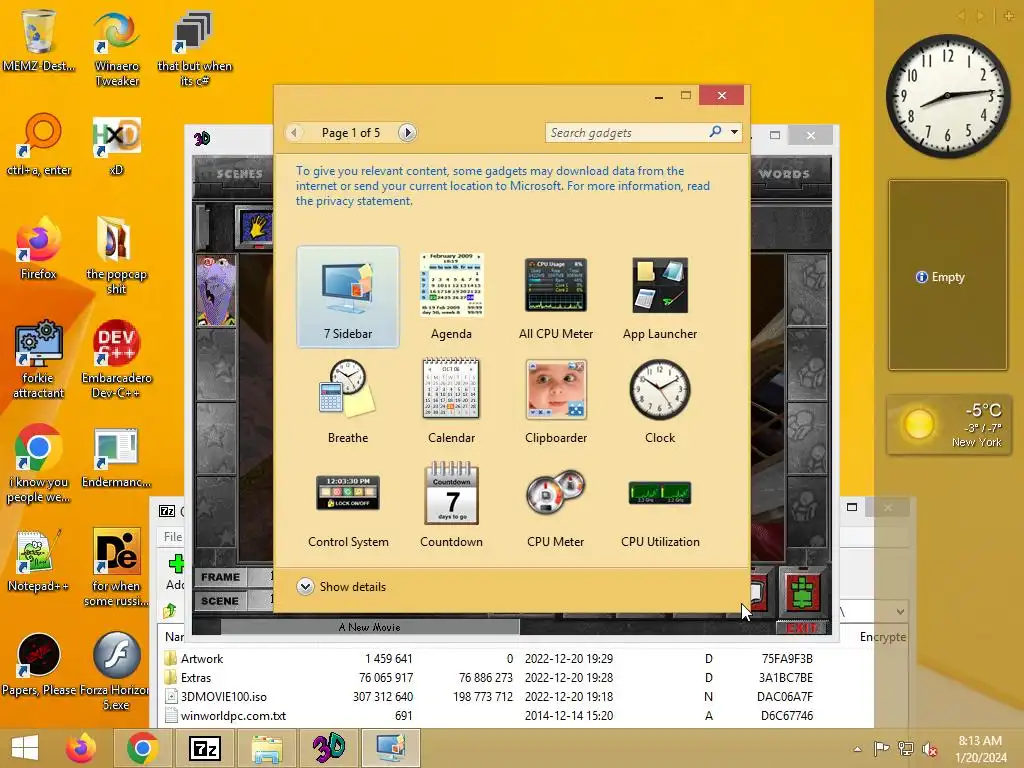Select the Agenda gadget
This screenshot has width=1024, height=768.
pos(451,297)
